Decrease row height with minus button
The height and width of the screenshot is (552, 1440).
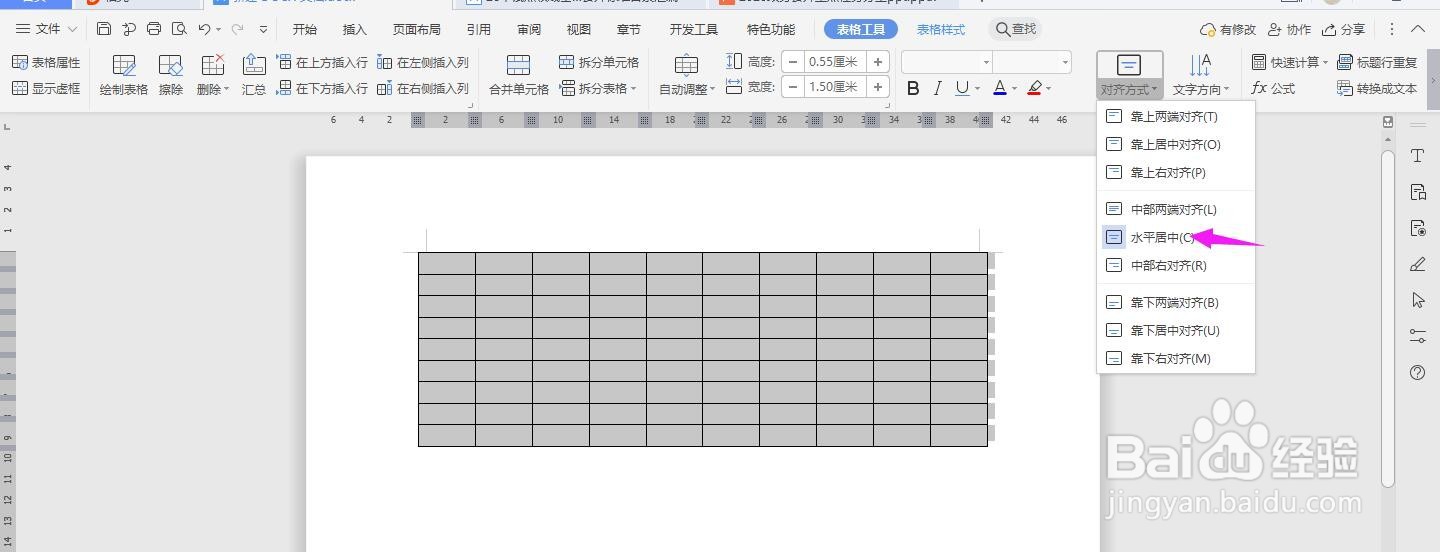(794, 62)
